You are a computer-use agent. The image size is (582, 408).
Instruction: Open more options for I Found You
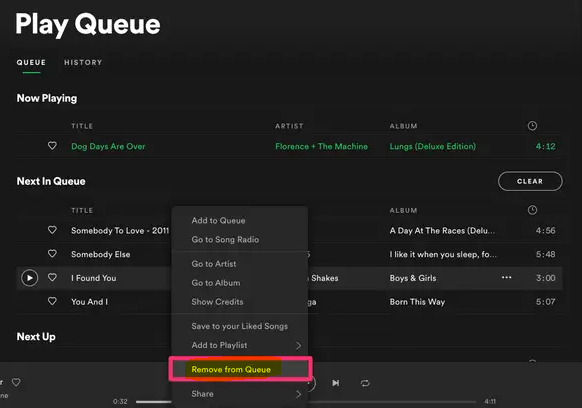pyautogui.click(x=507, y=277)
